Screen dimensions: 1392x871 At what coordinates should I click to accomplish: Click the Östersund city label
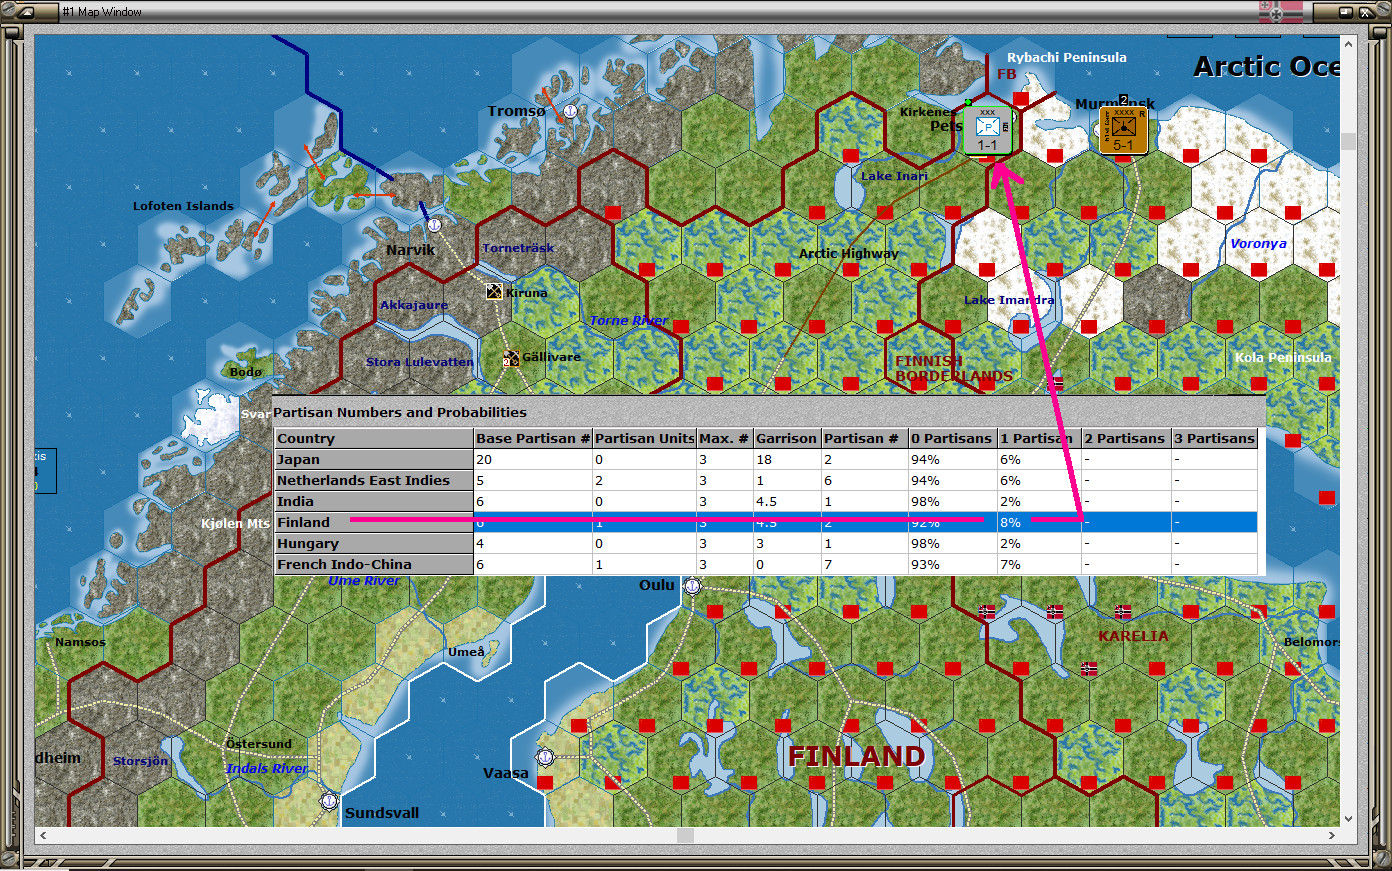pos(259,743)
